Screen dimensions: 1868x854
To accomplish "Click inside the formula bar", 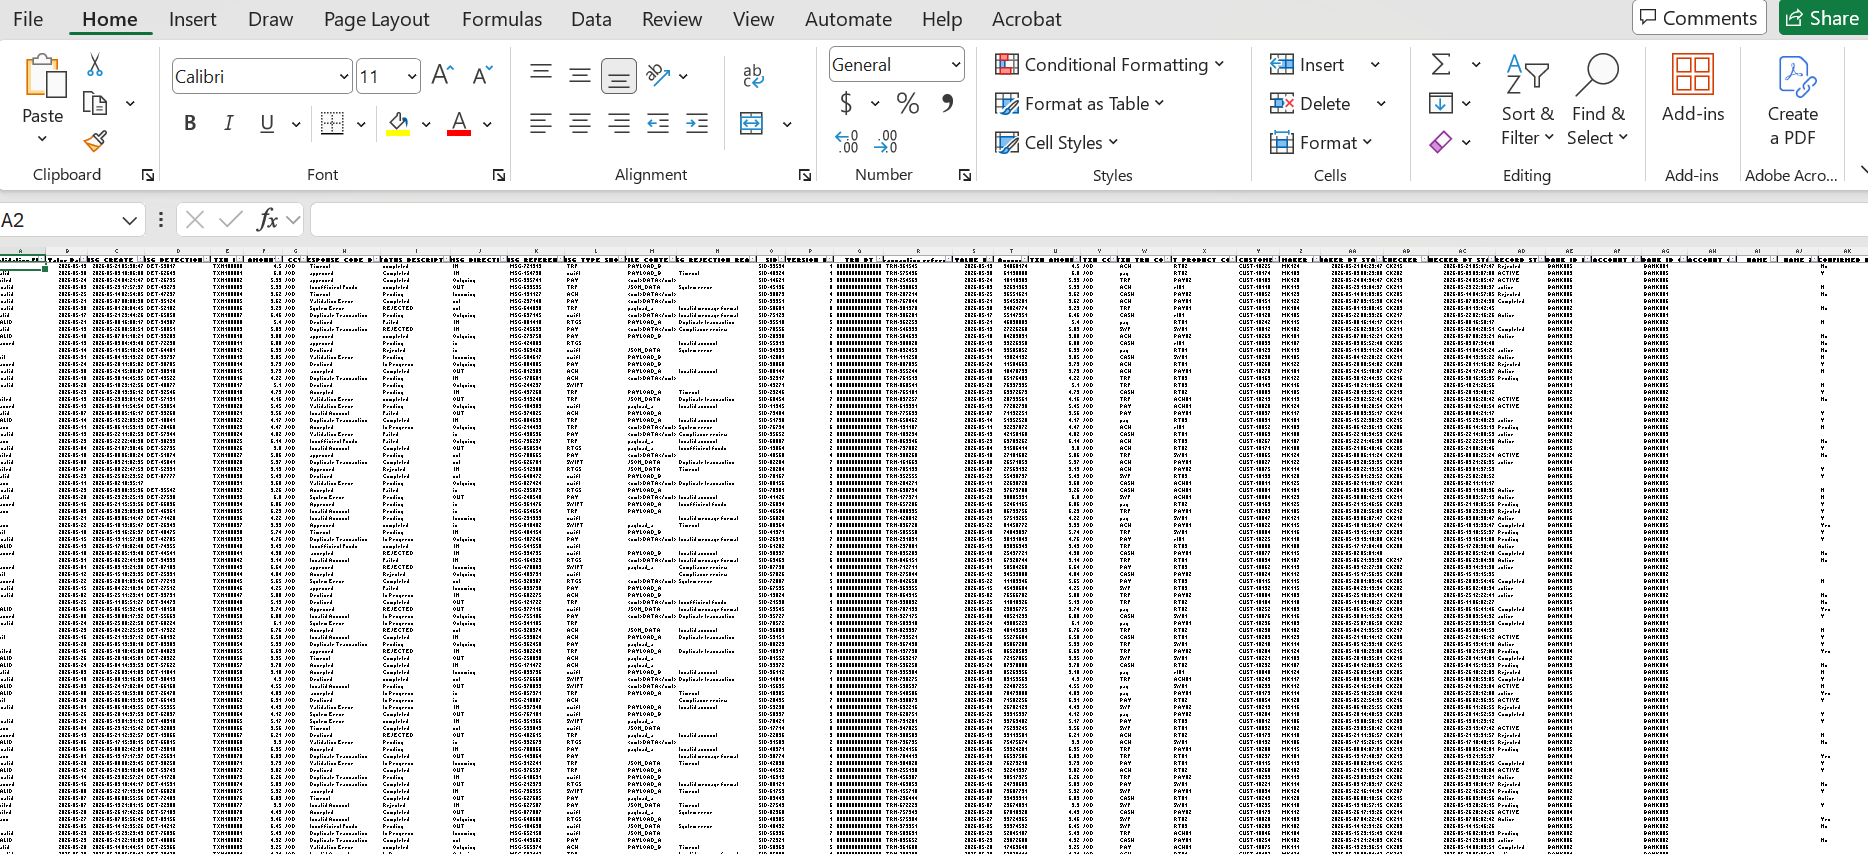I will (1088, 220).
